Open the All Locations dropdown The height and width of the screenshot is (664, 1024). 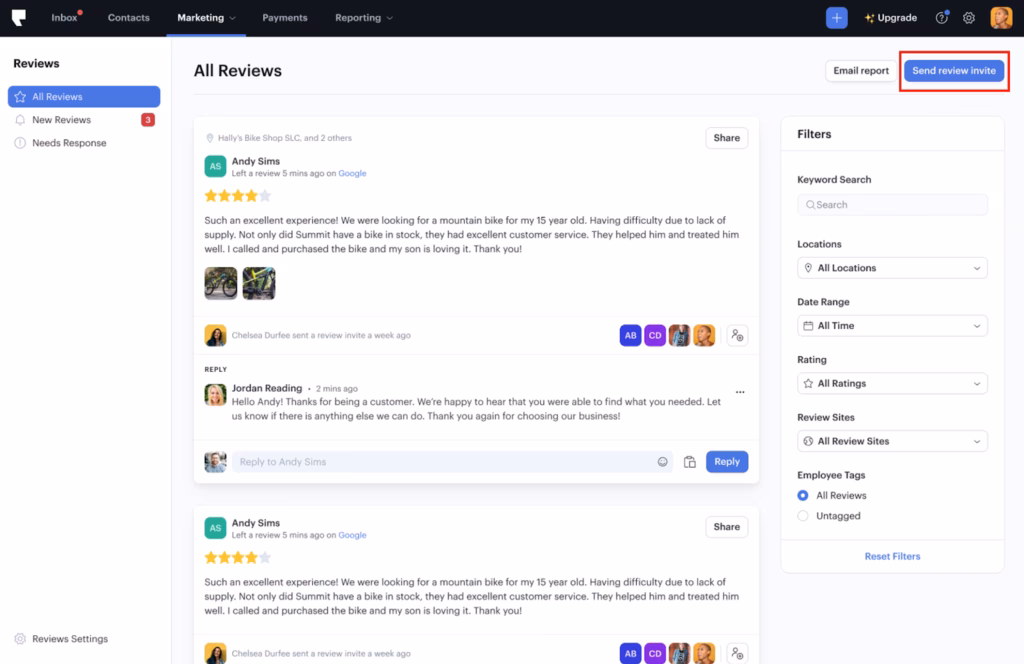point(892,268)
